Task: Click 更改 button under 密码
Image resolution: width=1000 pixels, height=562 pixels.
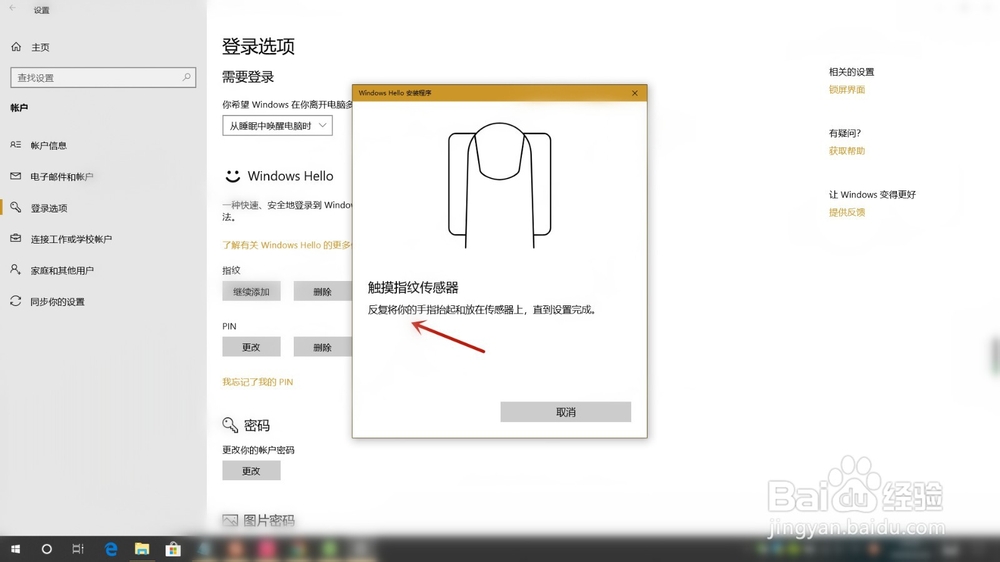Action: tap(251, 471)
